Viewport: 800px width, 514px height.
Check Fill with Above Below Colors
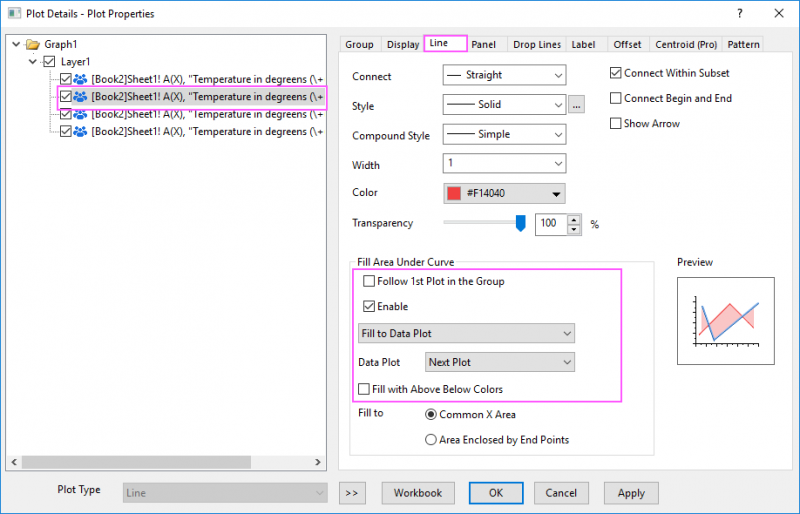pyautogui.click(x=364, y=389)
